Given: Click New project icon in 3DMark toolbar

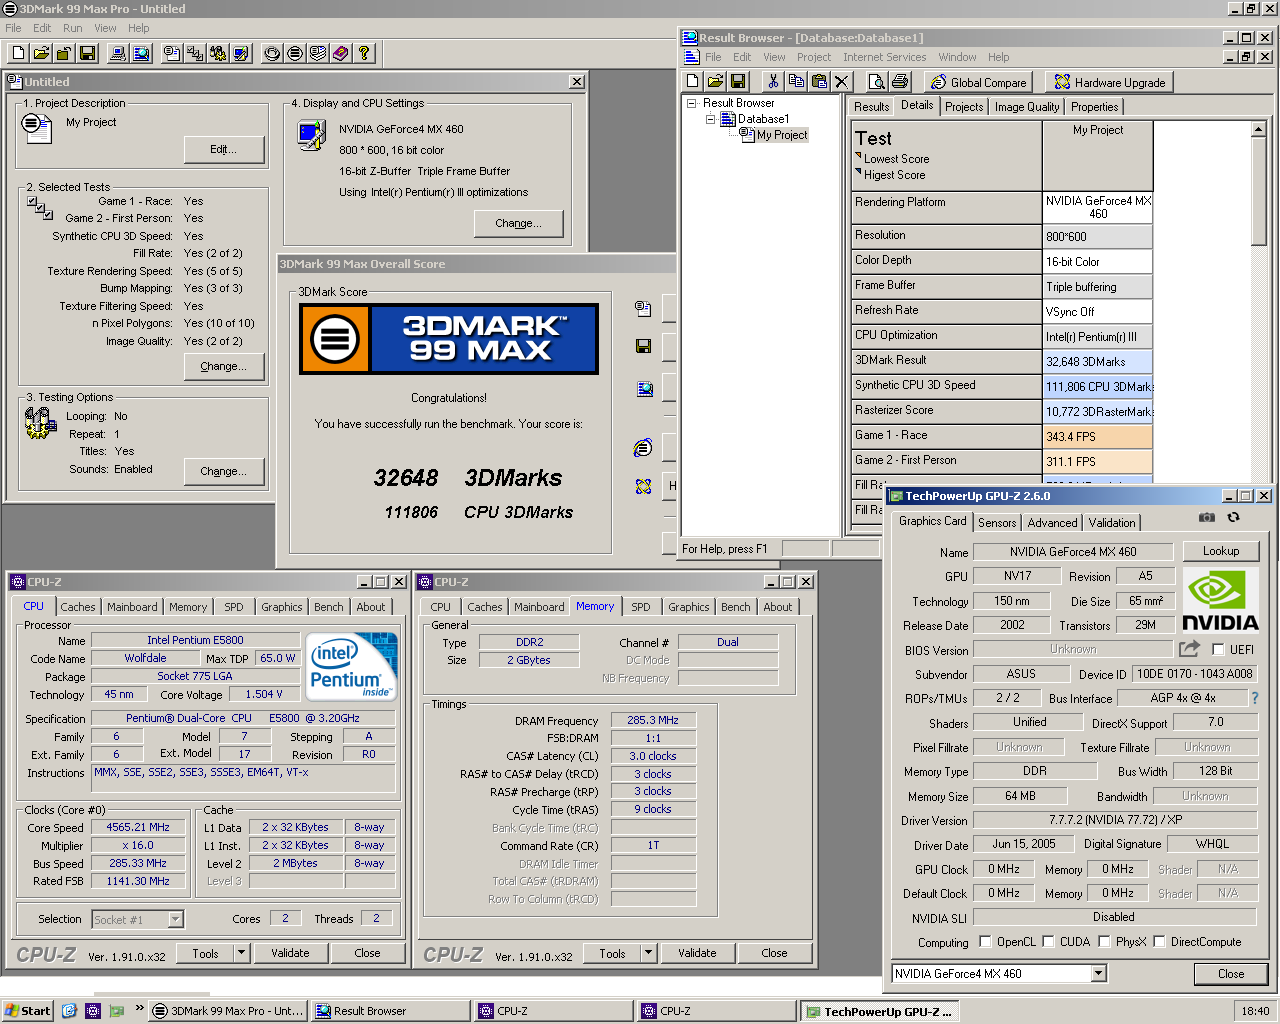Looking at the screenshot, I should coord(18,53).
